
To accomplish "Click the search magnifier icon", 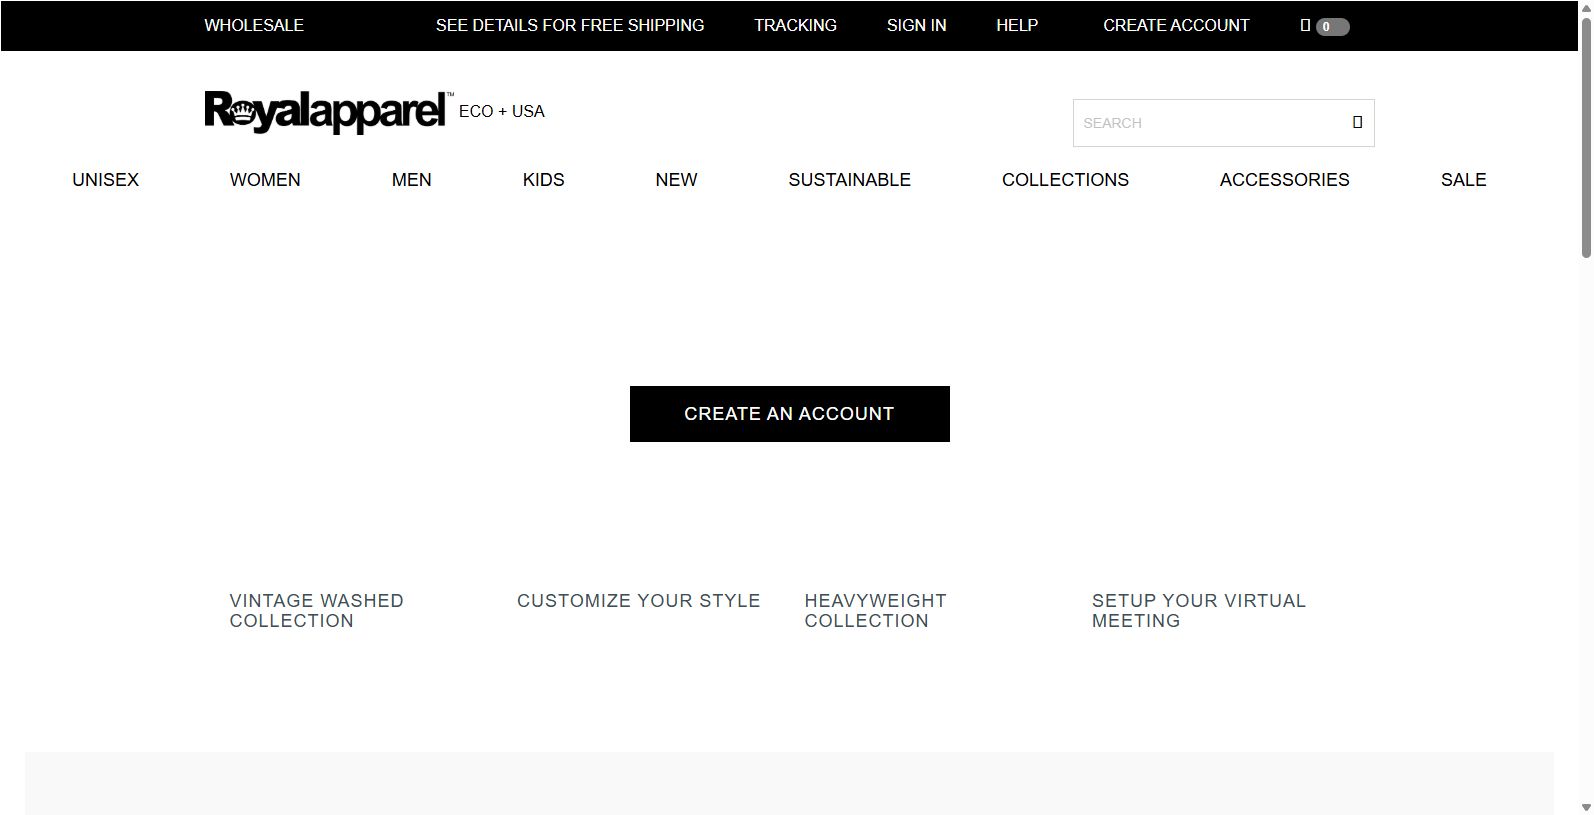I will point(1357,122).
